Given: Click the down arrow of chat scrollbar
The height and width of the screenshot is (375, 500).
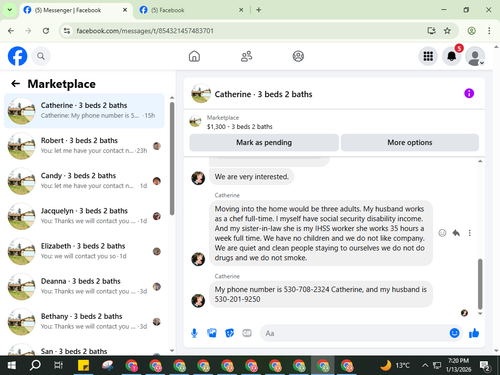Looking at the screenshot, I should [x=480, y=313].
